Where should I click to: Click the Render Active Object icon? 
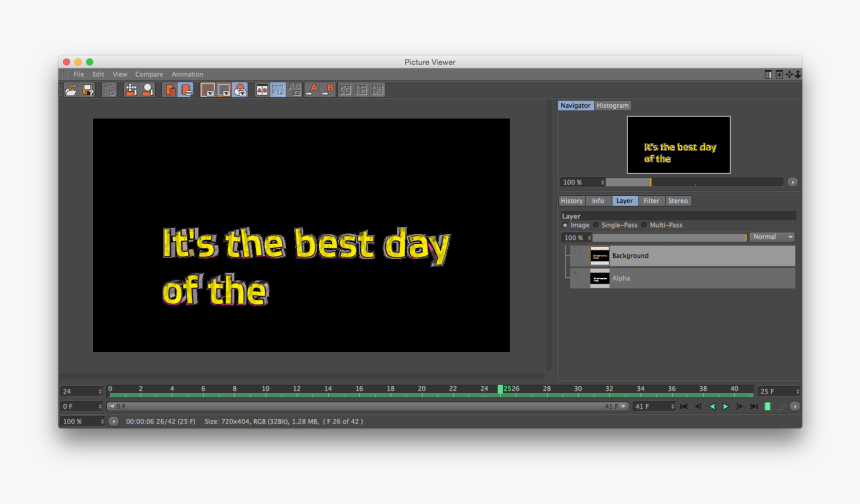click(x=148, y=90)
